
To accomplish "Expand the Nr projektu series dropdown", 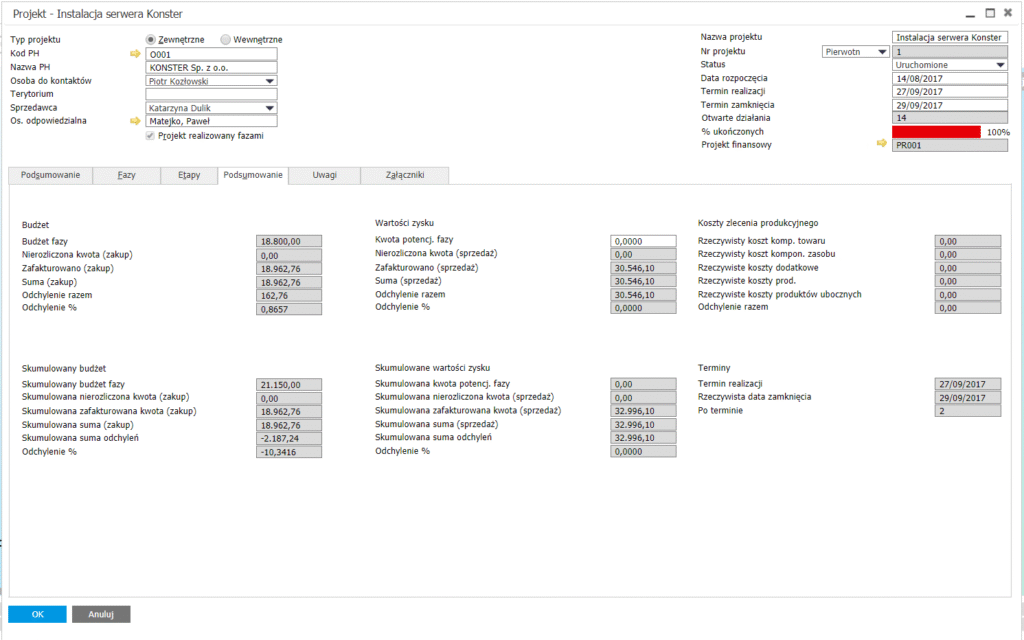I will 881,51.
